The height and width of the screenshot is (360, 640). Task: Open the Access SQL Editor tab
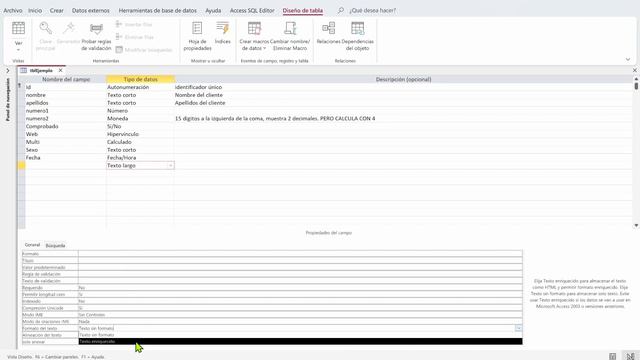coord(252,10)
